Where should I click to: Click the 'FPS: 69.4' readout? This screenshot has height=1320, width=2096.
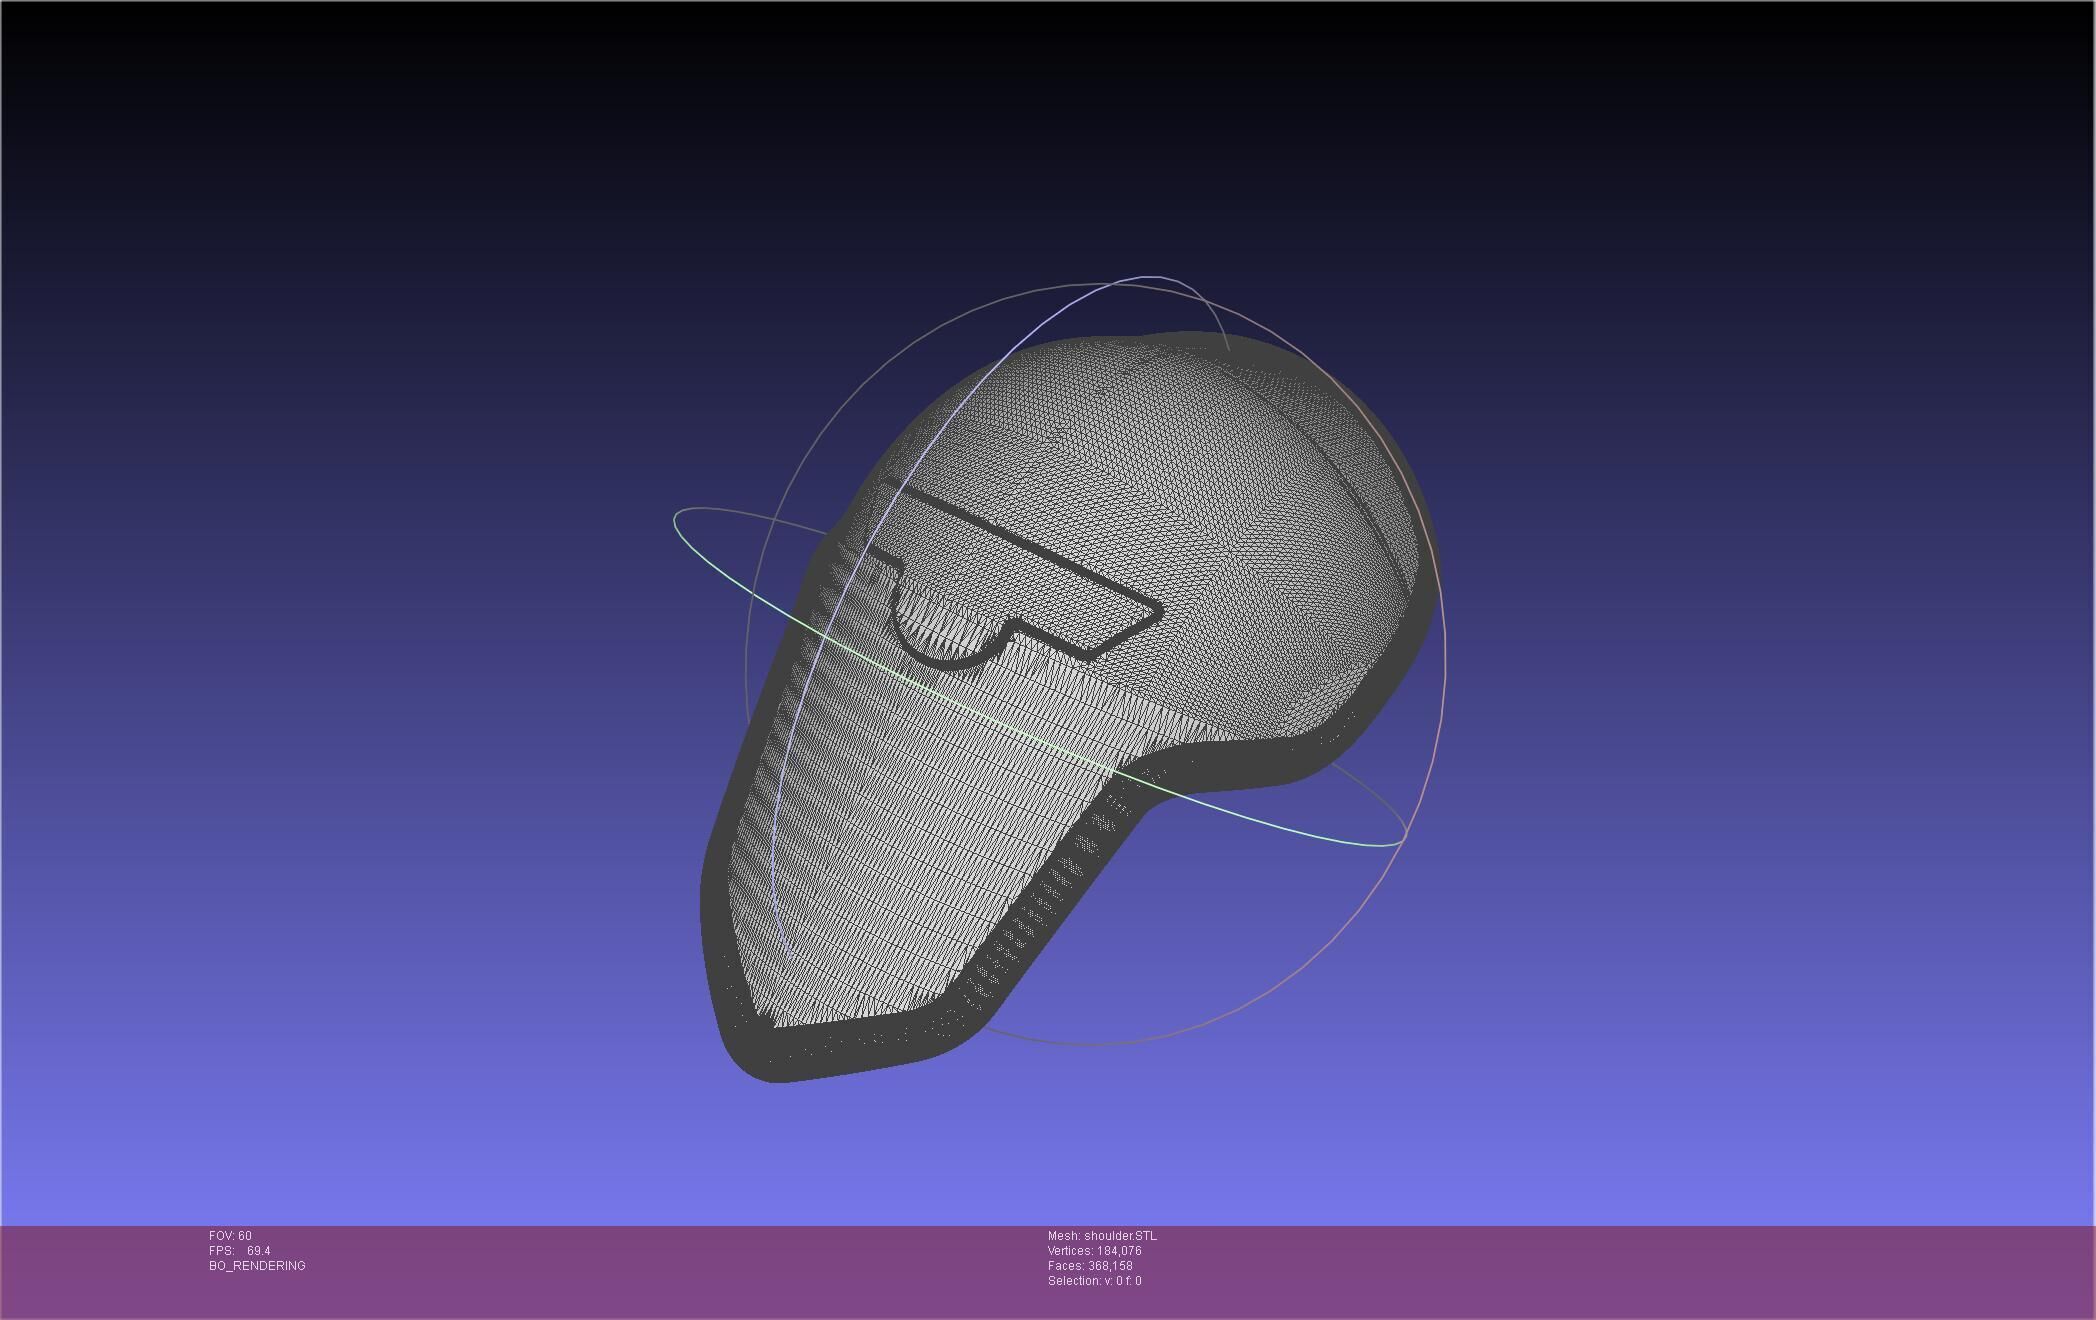coord(240,1251)
